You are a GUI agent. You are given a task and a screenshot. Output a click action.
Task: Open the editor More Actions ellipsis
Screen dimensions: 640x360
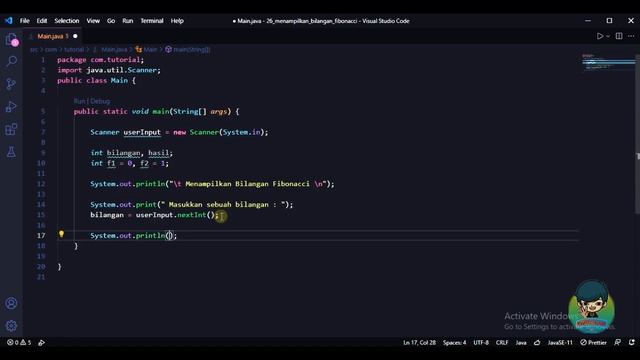tap(631, 36)
